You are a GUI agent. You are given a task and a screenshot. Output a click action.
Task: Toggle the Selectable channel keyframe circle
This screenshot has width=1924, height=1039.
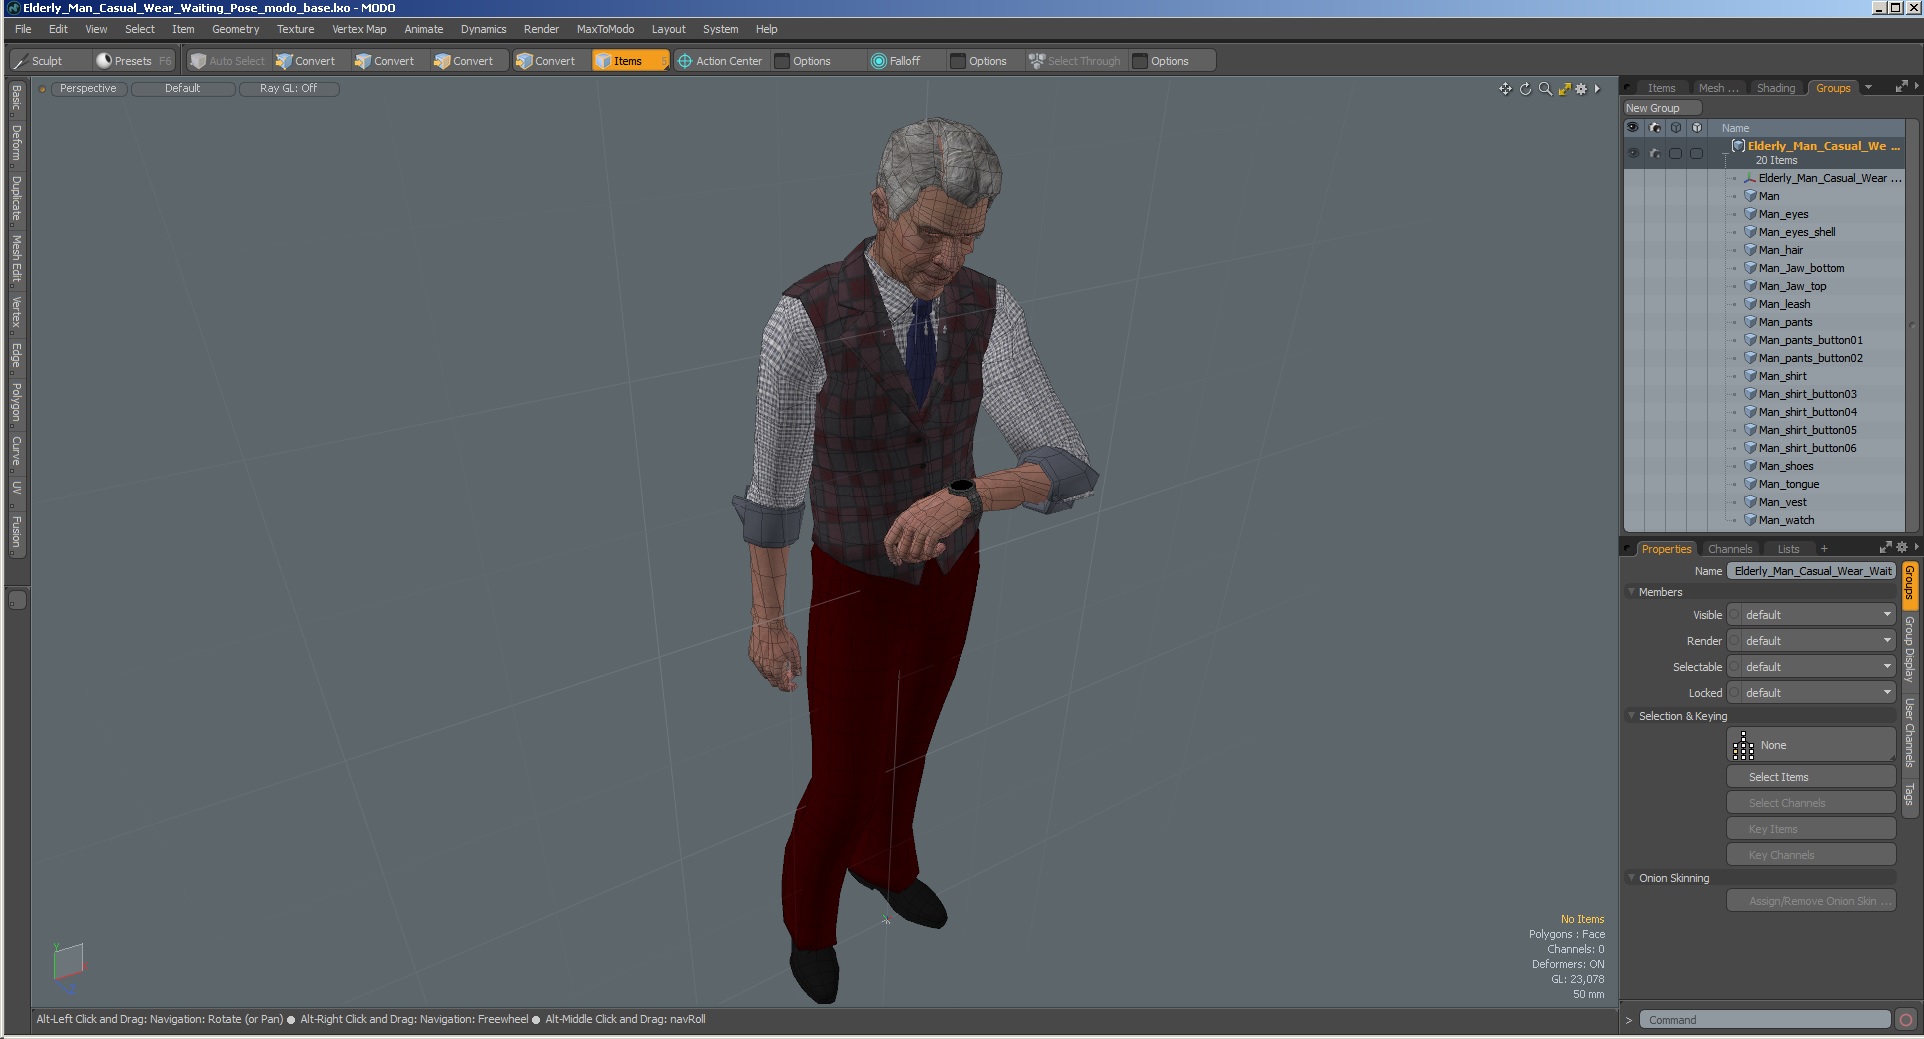1735,667
